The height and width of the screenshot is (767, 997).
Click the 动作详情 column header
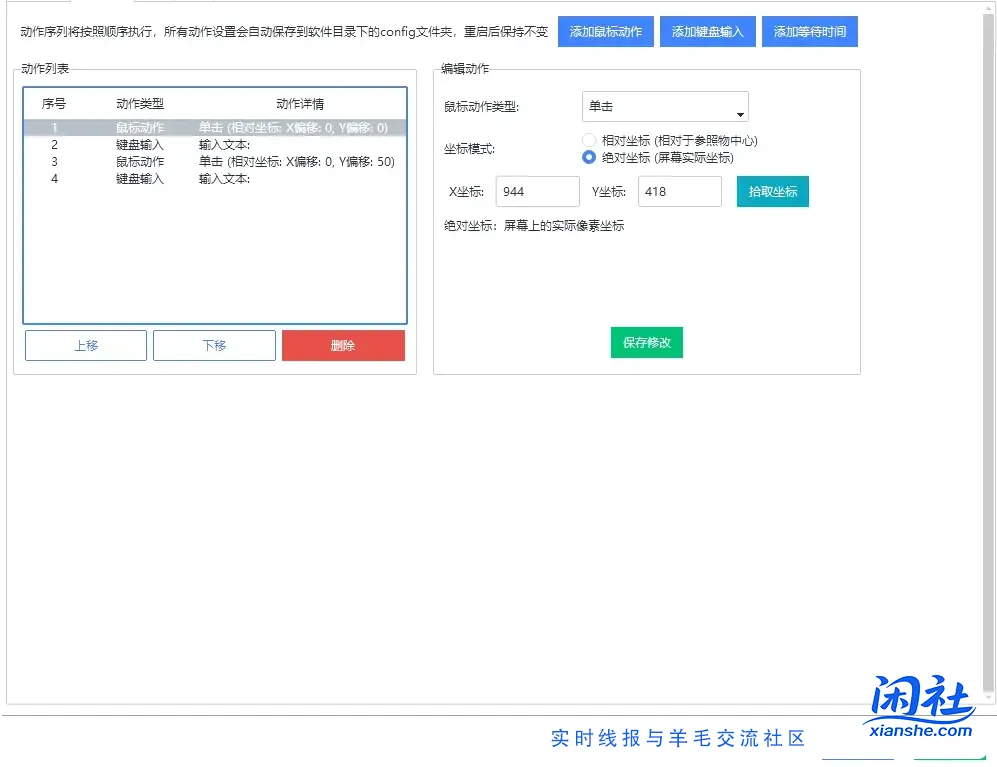(300, 104)
